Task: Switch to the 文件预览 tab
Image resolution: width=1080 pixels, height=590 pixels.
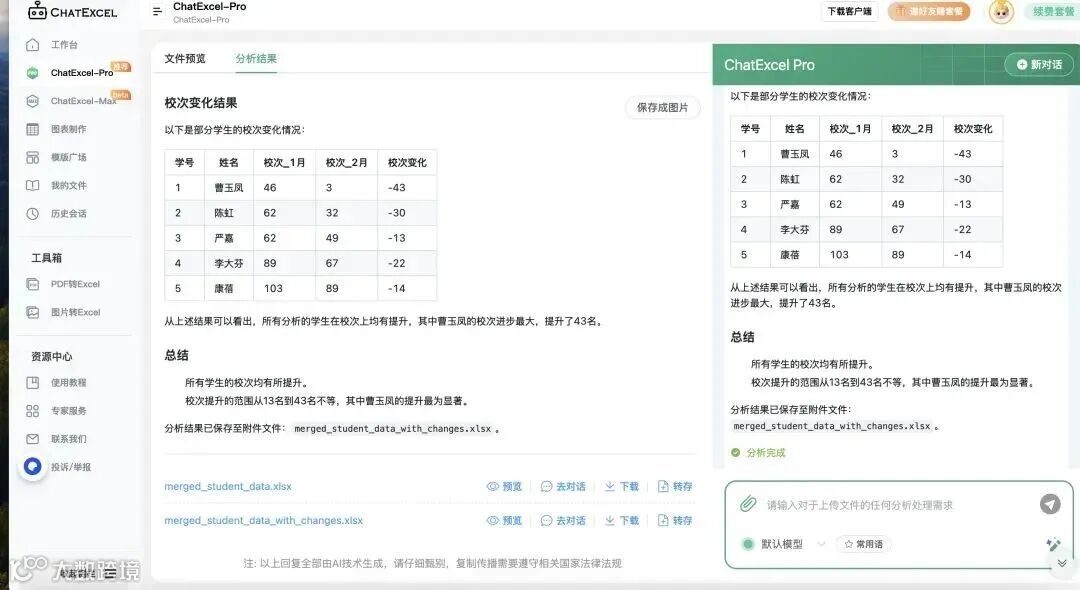Action: pos(185,59)
